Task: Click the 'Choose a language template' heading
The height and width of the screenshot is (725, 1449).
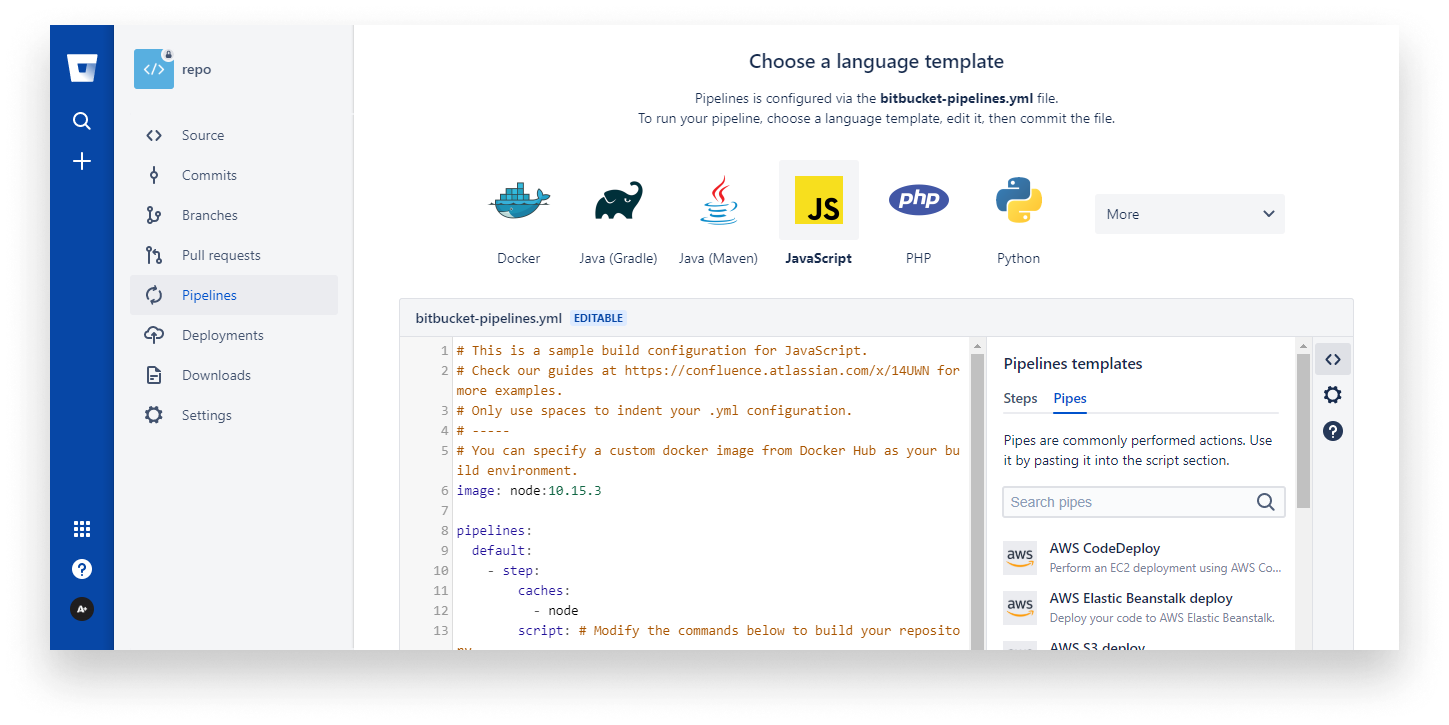Action: pyautogui.click(x=876, y=61)
